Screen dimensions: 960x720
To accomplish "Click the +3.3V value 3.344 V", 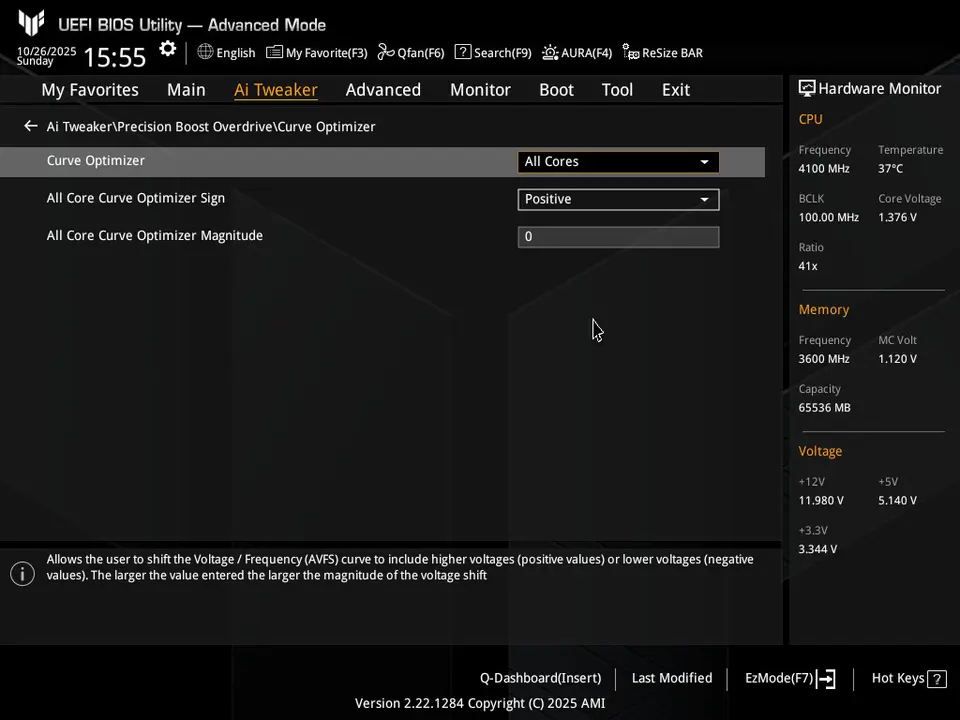I will (818, 549).
